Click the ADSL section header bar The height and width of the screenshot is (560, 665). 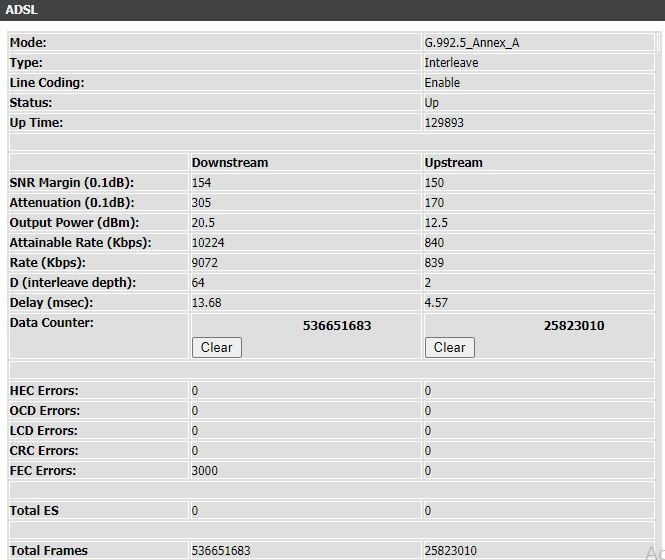pos(330,10)
